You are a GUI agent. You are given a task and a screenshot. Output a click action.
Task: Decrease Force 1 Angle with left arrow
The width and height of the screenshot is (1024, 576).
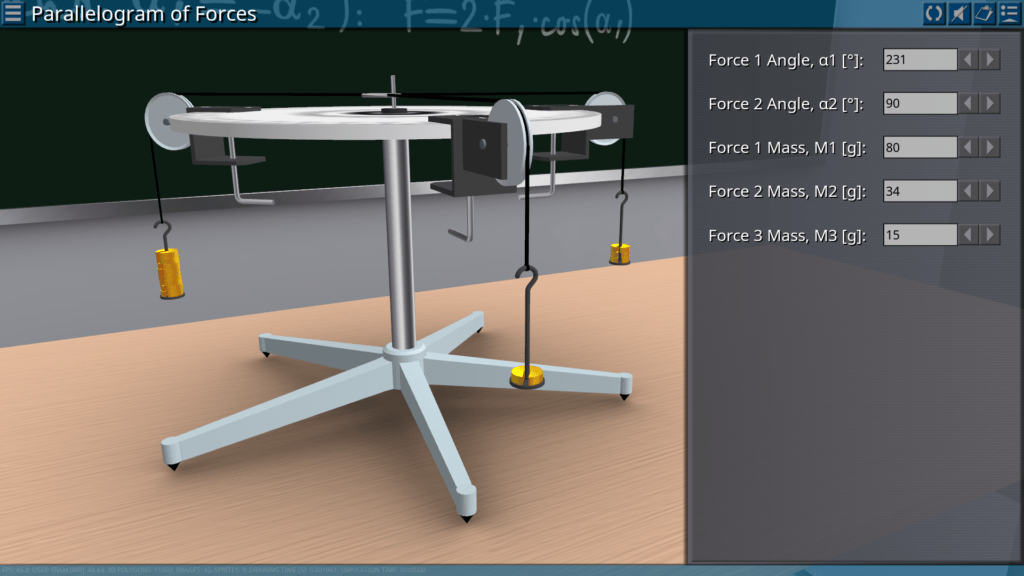coord(968,60)
